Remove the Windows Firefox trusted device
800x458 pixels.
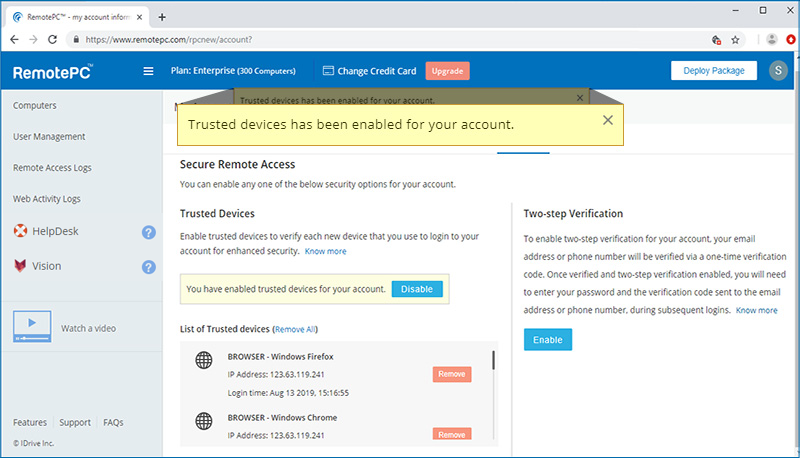pyautogui.click(x=452, y=374)
